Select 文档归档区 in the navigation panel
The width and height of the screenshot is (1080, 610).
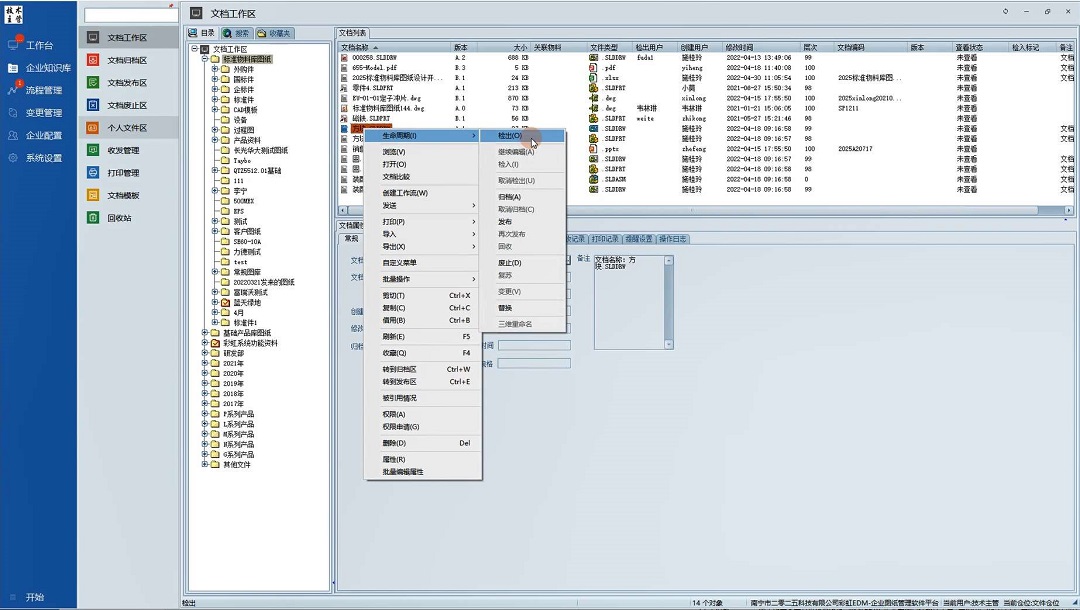128,61
